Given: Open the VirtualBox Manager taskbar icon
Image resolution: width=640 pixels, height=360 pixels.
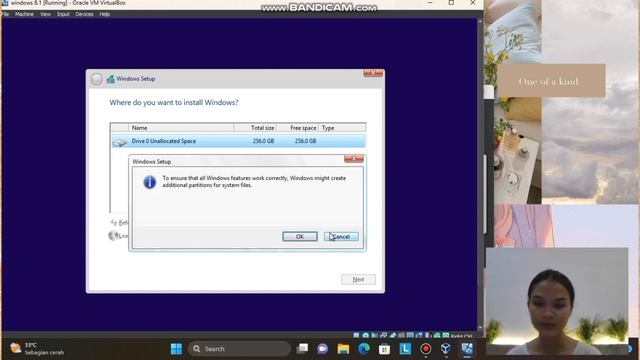Looking at the screenshot, I should [446, 349].
